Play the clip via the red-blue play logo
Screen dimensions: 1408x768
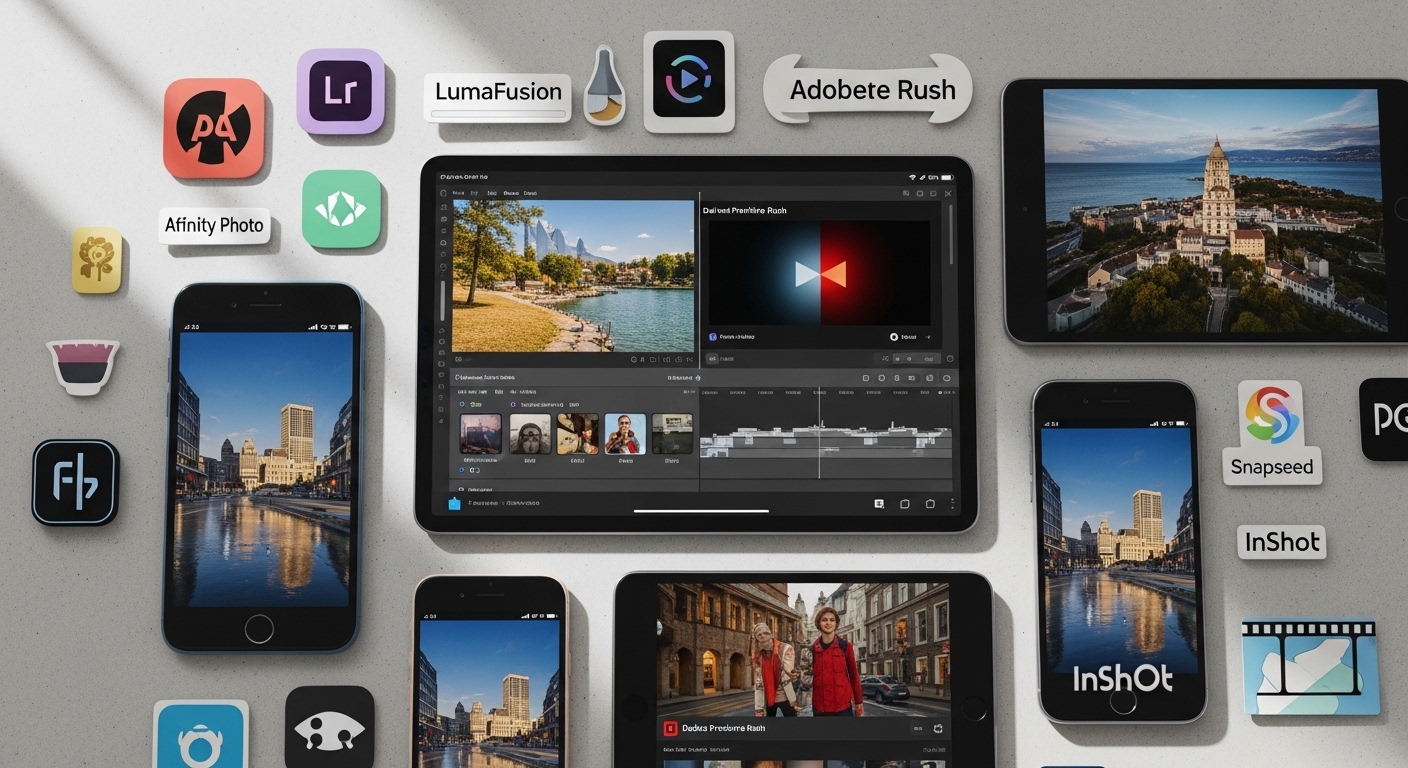[x=820, y=273]
